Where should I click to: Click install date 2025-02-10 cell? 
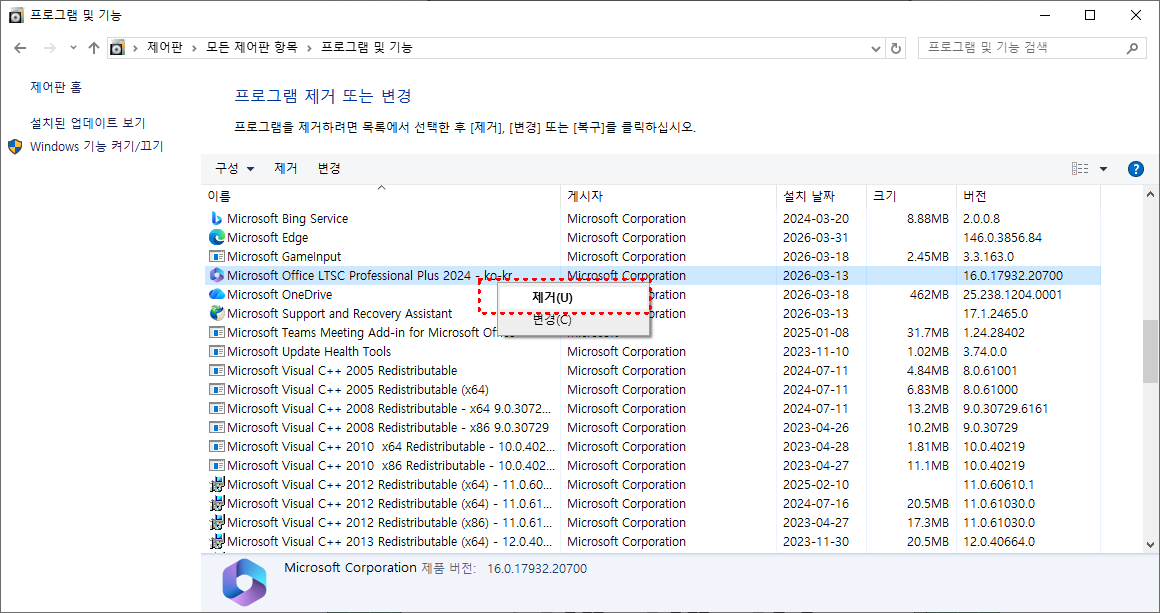tap(816, 485)
